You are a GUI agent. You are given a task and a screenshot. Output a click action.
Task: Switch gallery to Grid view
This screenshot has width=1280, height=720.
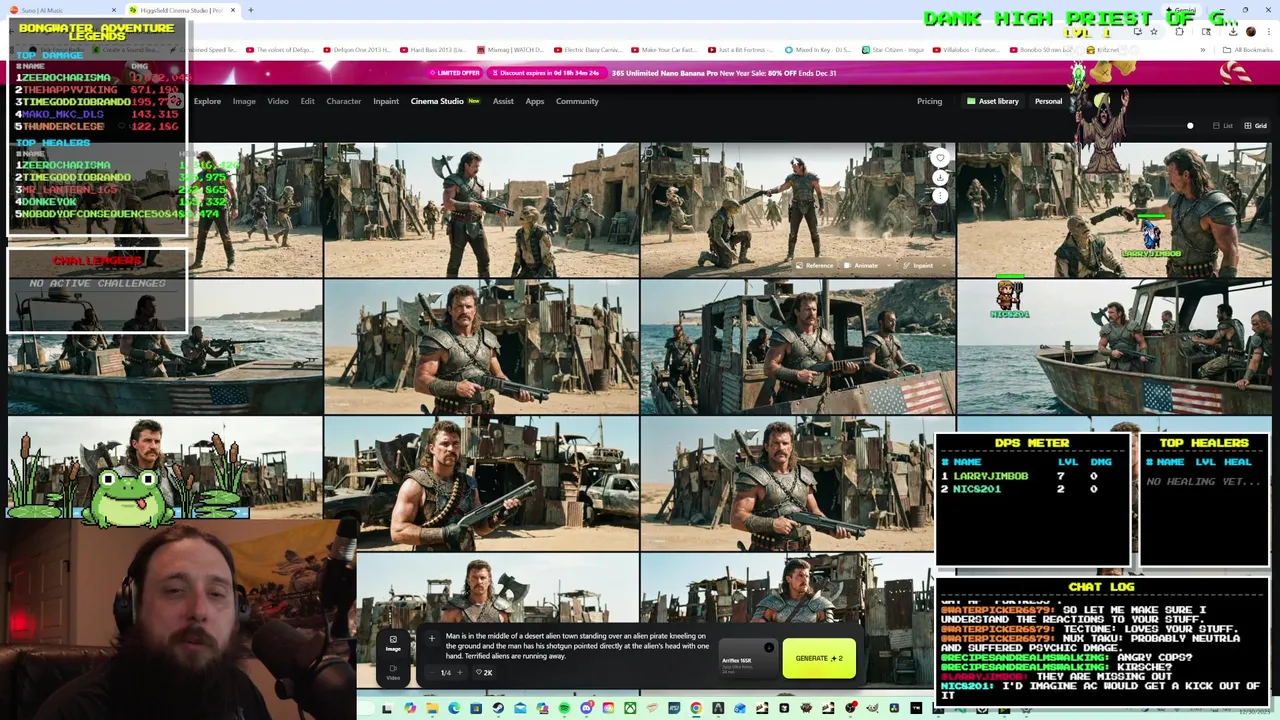tap(1255, 126)
